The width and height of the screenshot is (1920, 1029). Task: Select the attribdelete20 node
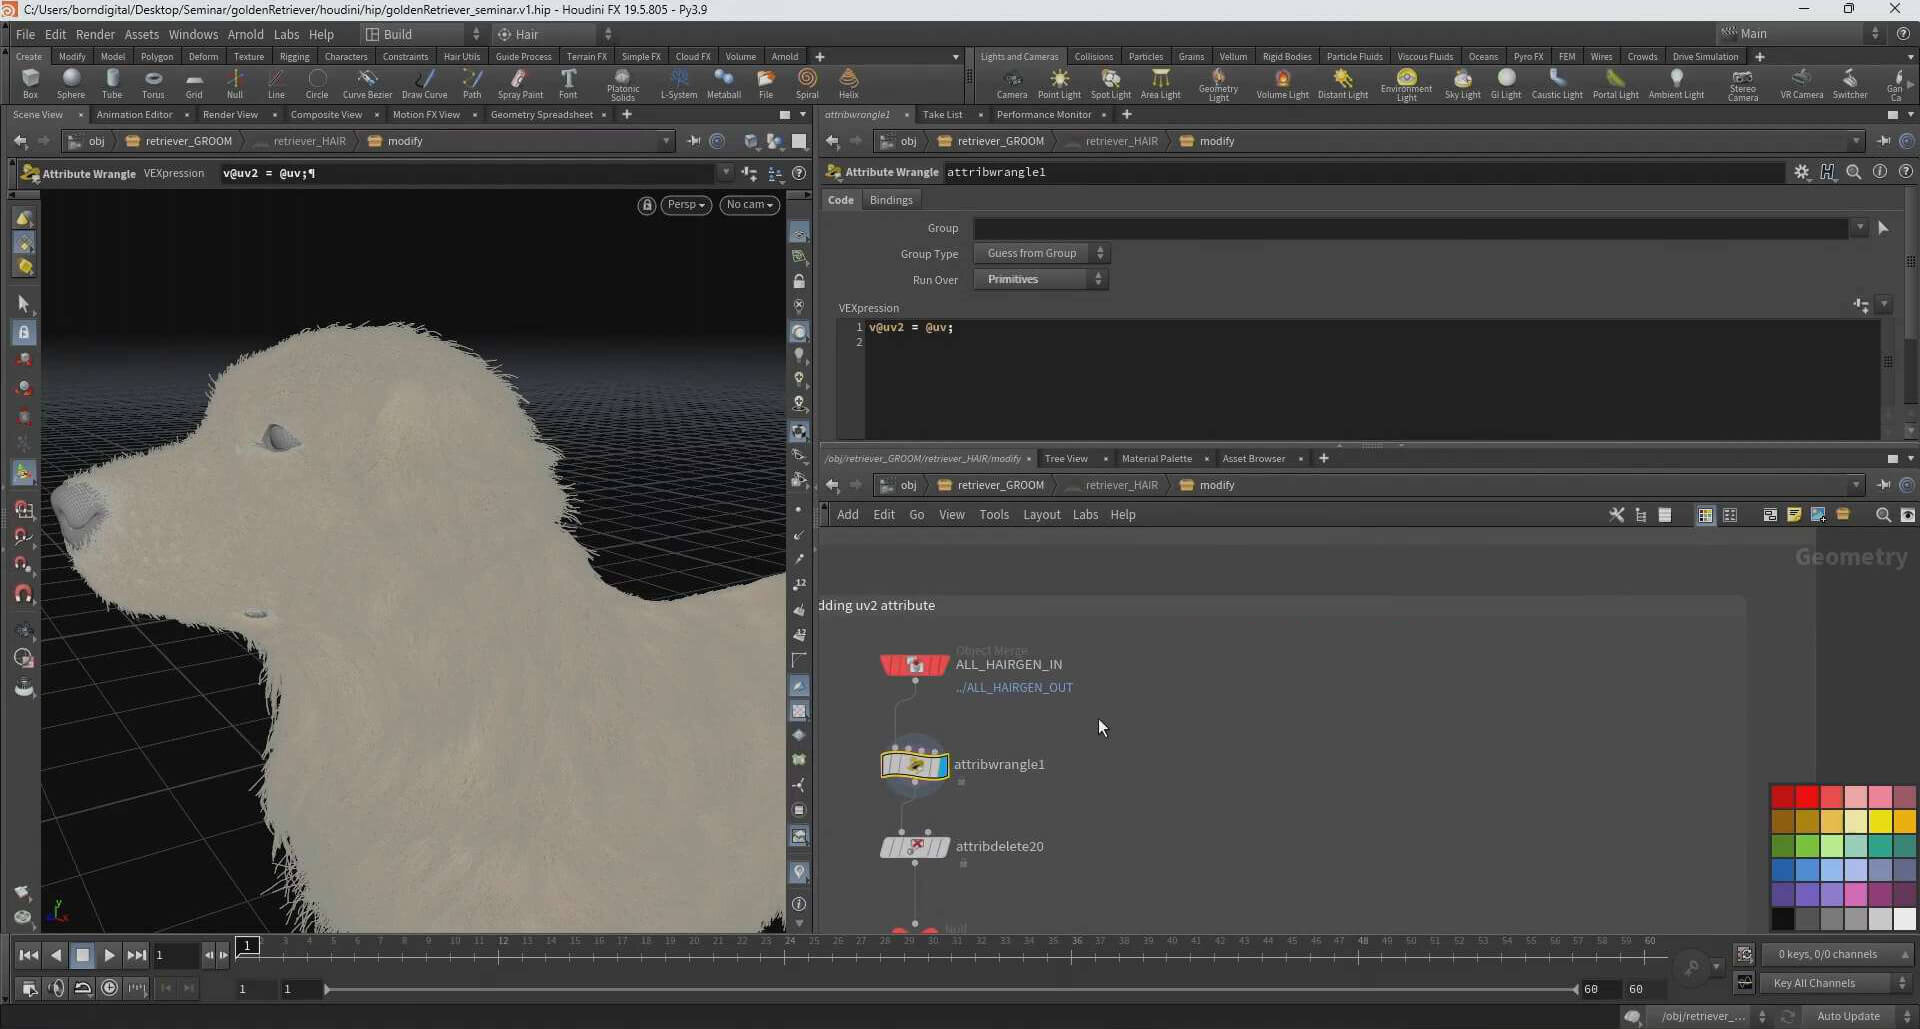(x=914, y=848)
